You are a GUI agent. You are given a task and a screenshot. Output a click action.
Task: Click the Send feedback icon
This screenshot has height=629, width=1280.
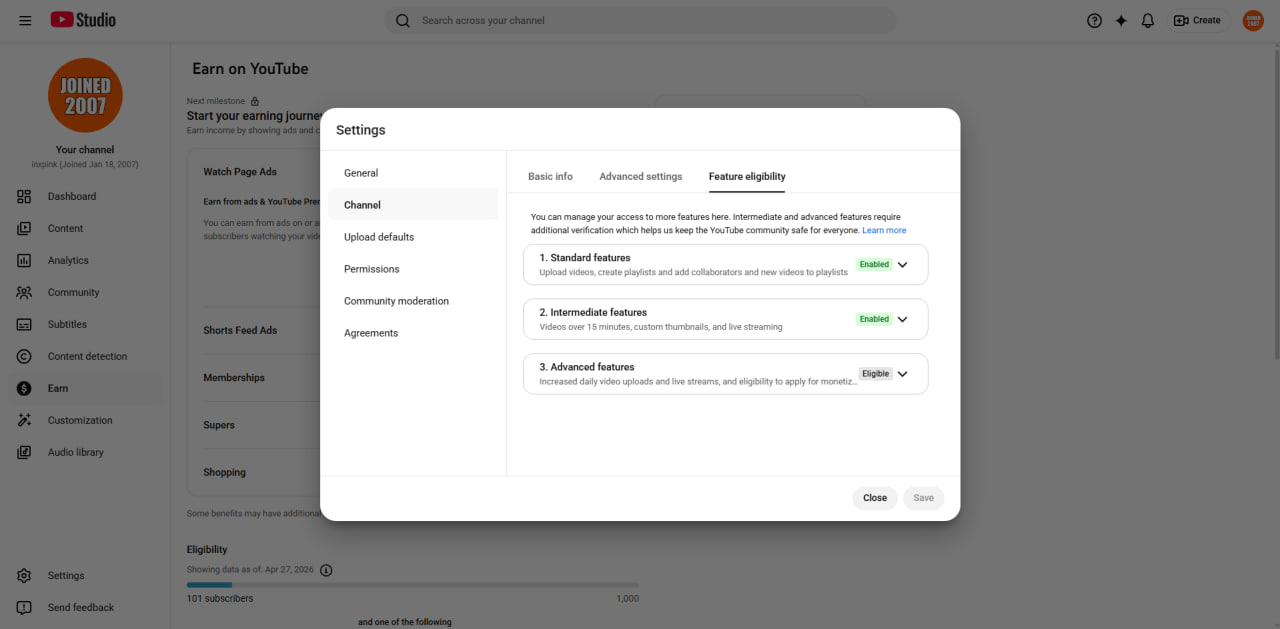point(24,607)
